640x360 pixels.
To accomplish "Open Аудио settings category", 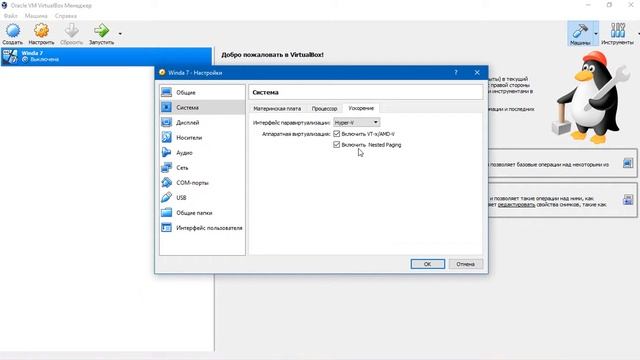I will pyautogui.click(x=202, y=153).
